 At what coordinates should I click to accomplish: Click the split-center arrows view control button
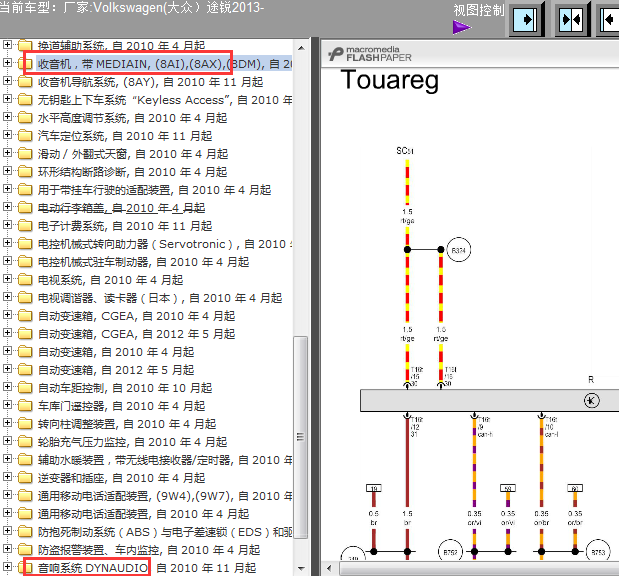tap(571, 19)
